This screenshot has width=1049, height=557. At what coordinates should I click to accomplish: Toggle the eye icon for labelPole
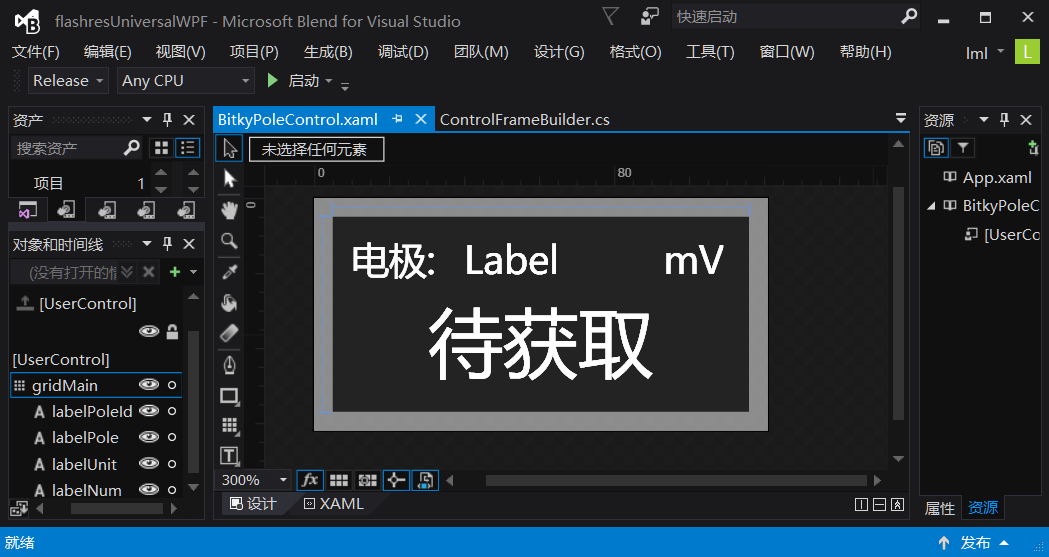click(x=149, y=437)
